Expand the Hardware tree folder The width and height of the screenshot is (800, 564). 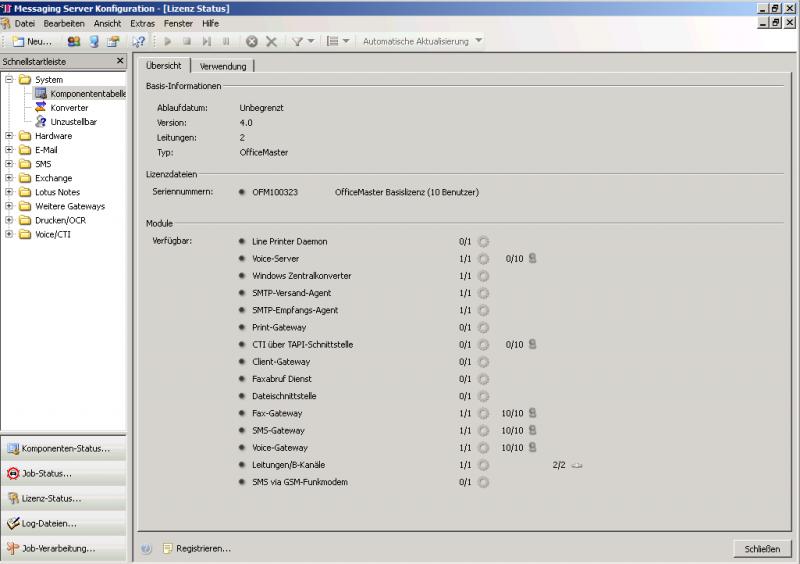[x=9, y=136]
